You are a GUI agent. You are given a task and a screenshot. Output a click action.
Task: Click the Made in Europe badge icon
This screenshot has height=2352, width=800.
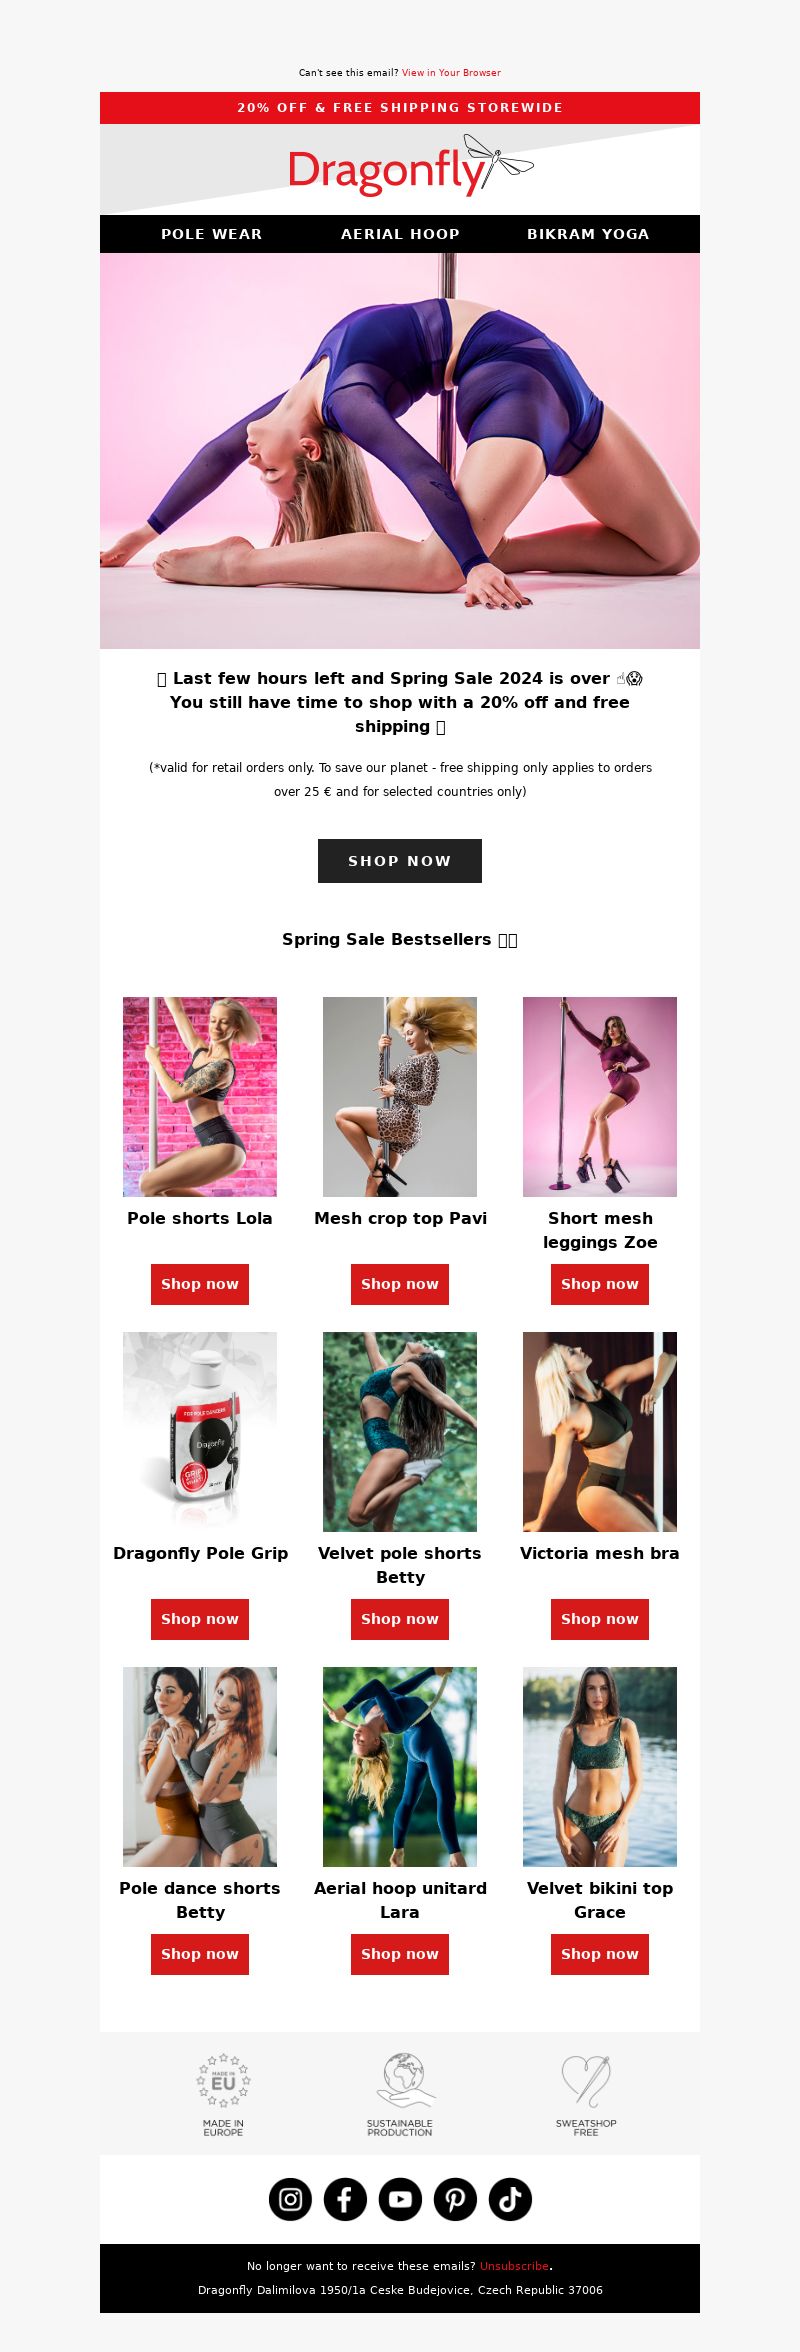point(223,2081)
